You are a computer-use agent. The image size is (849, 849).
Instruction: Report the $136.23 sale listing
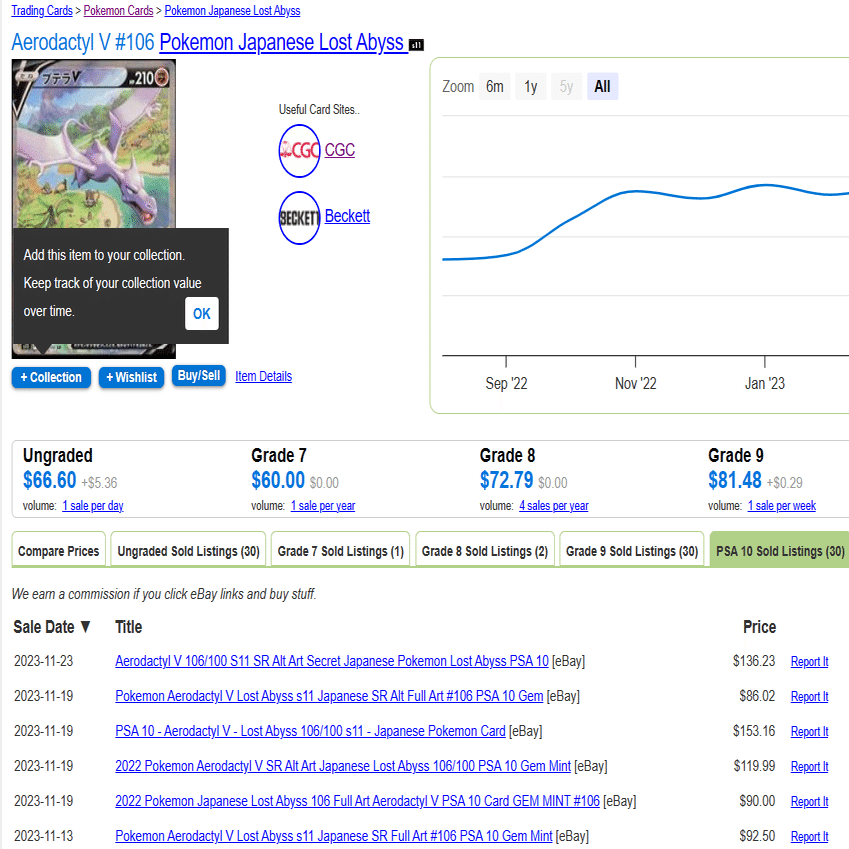(x=809, y=662)
